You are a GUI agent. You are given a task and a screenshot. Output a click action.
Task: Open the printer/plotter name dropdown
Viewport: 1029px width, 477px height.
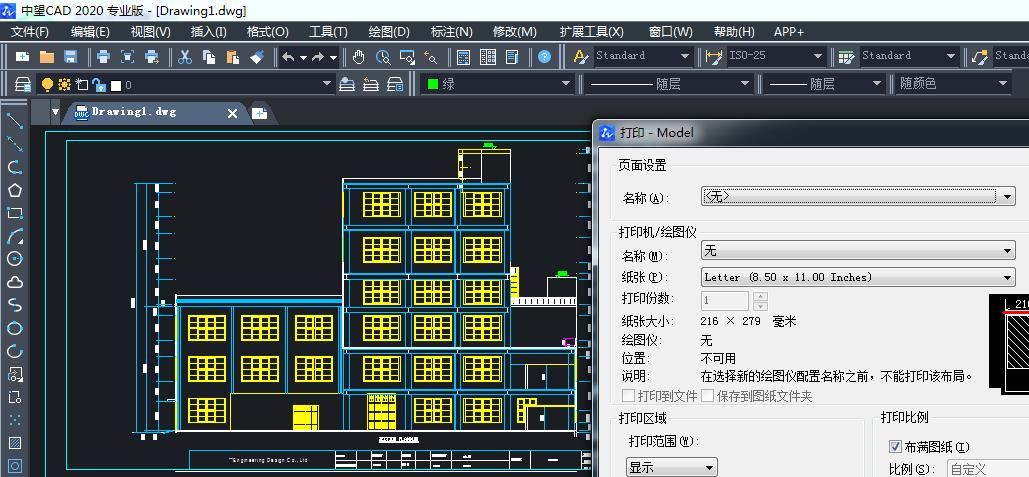[x=1009, y=251]
